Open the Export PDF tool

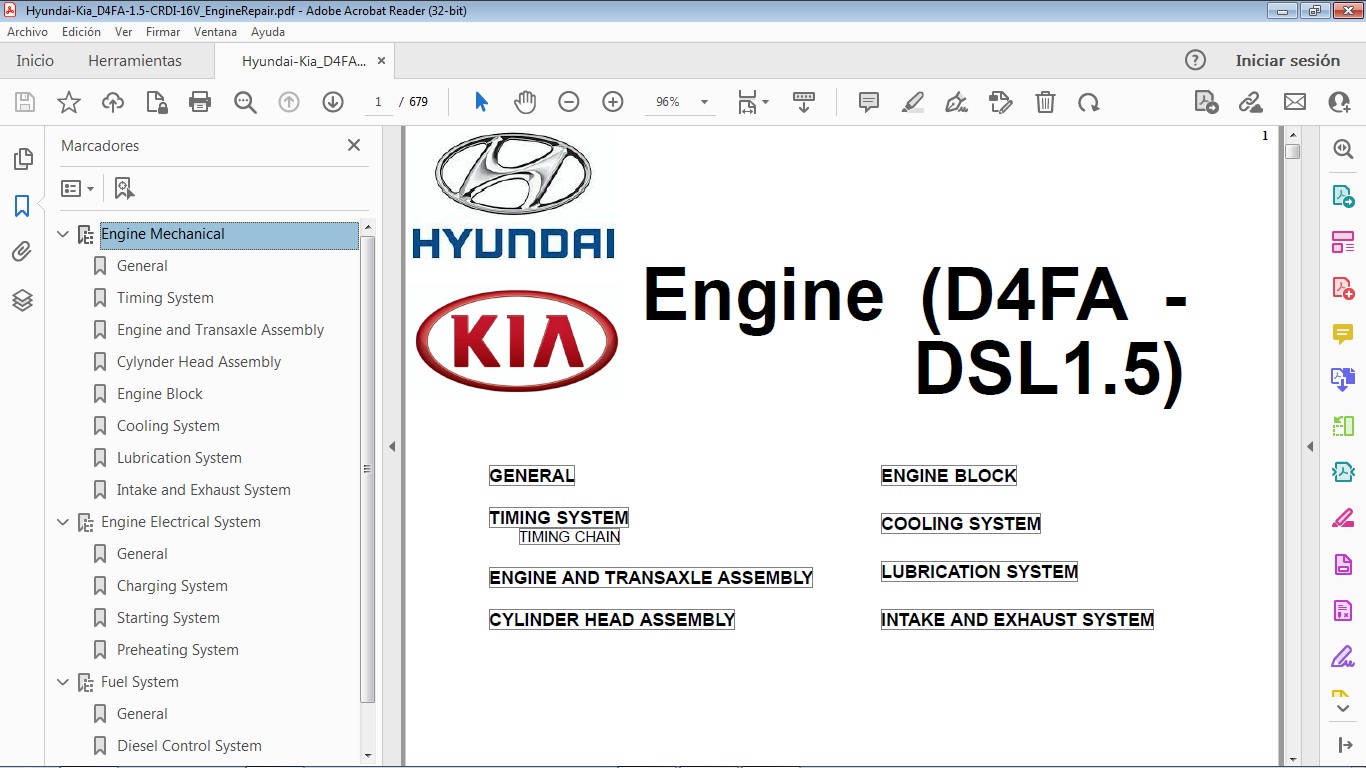coord(1342,196)
